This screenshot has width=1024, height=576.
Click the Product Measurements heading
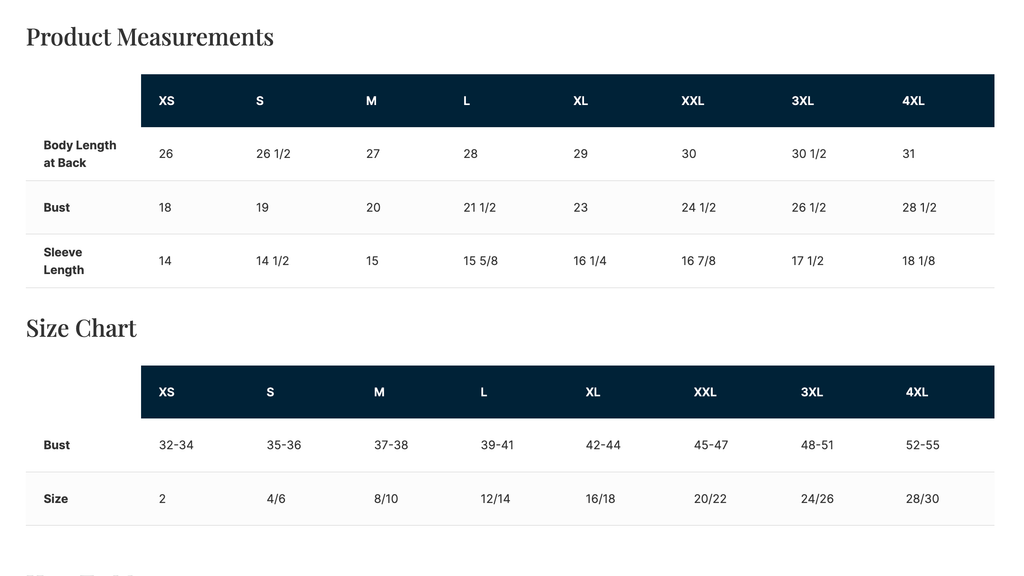(150, 37)
